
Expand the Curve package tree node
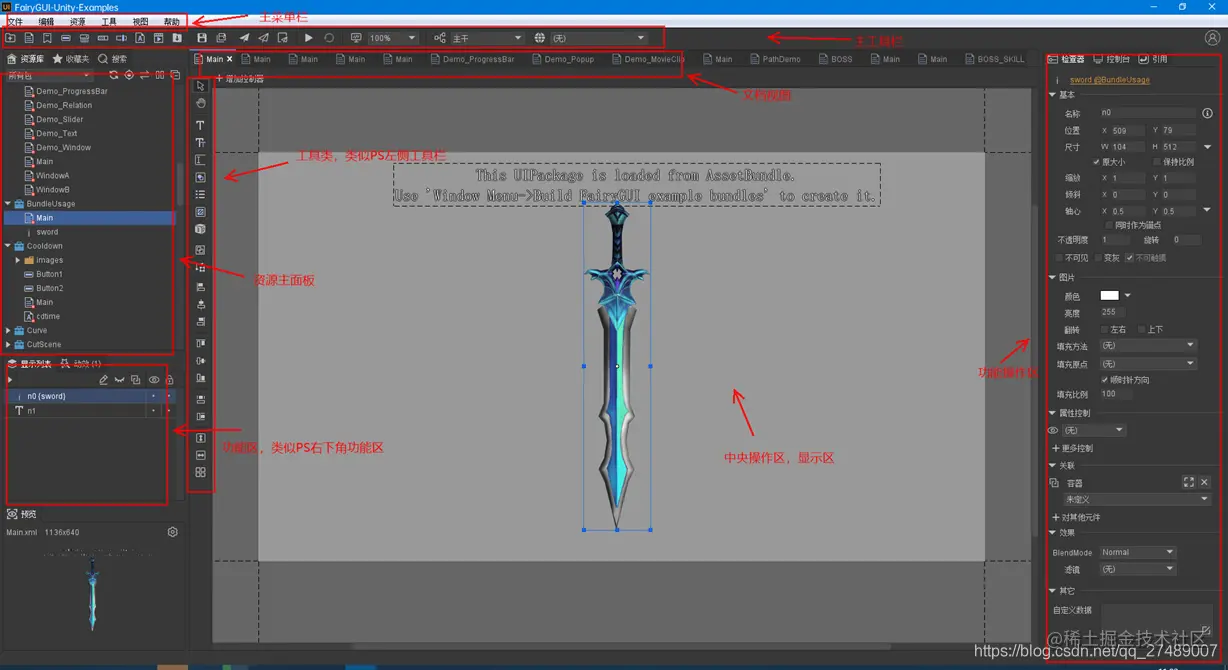coord(8,330)
